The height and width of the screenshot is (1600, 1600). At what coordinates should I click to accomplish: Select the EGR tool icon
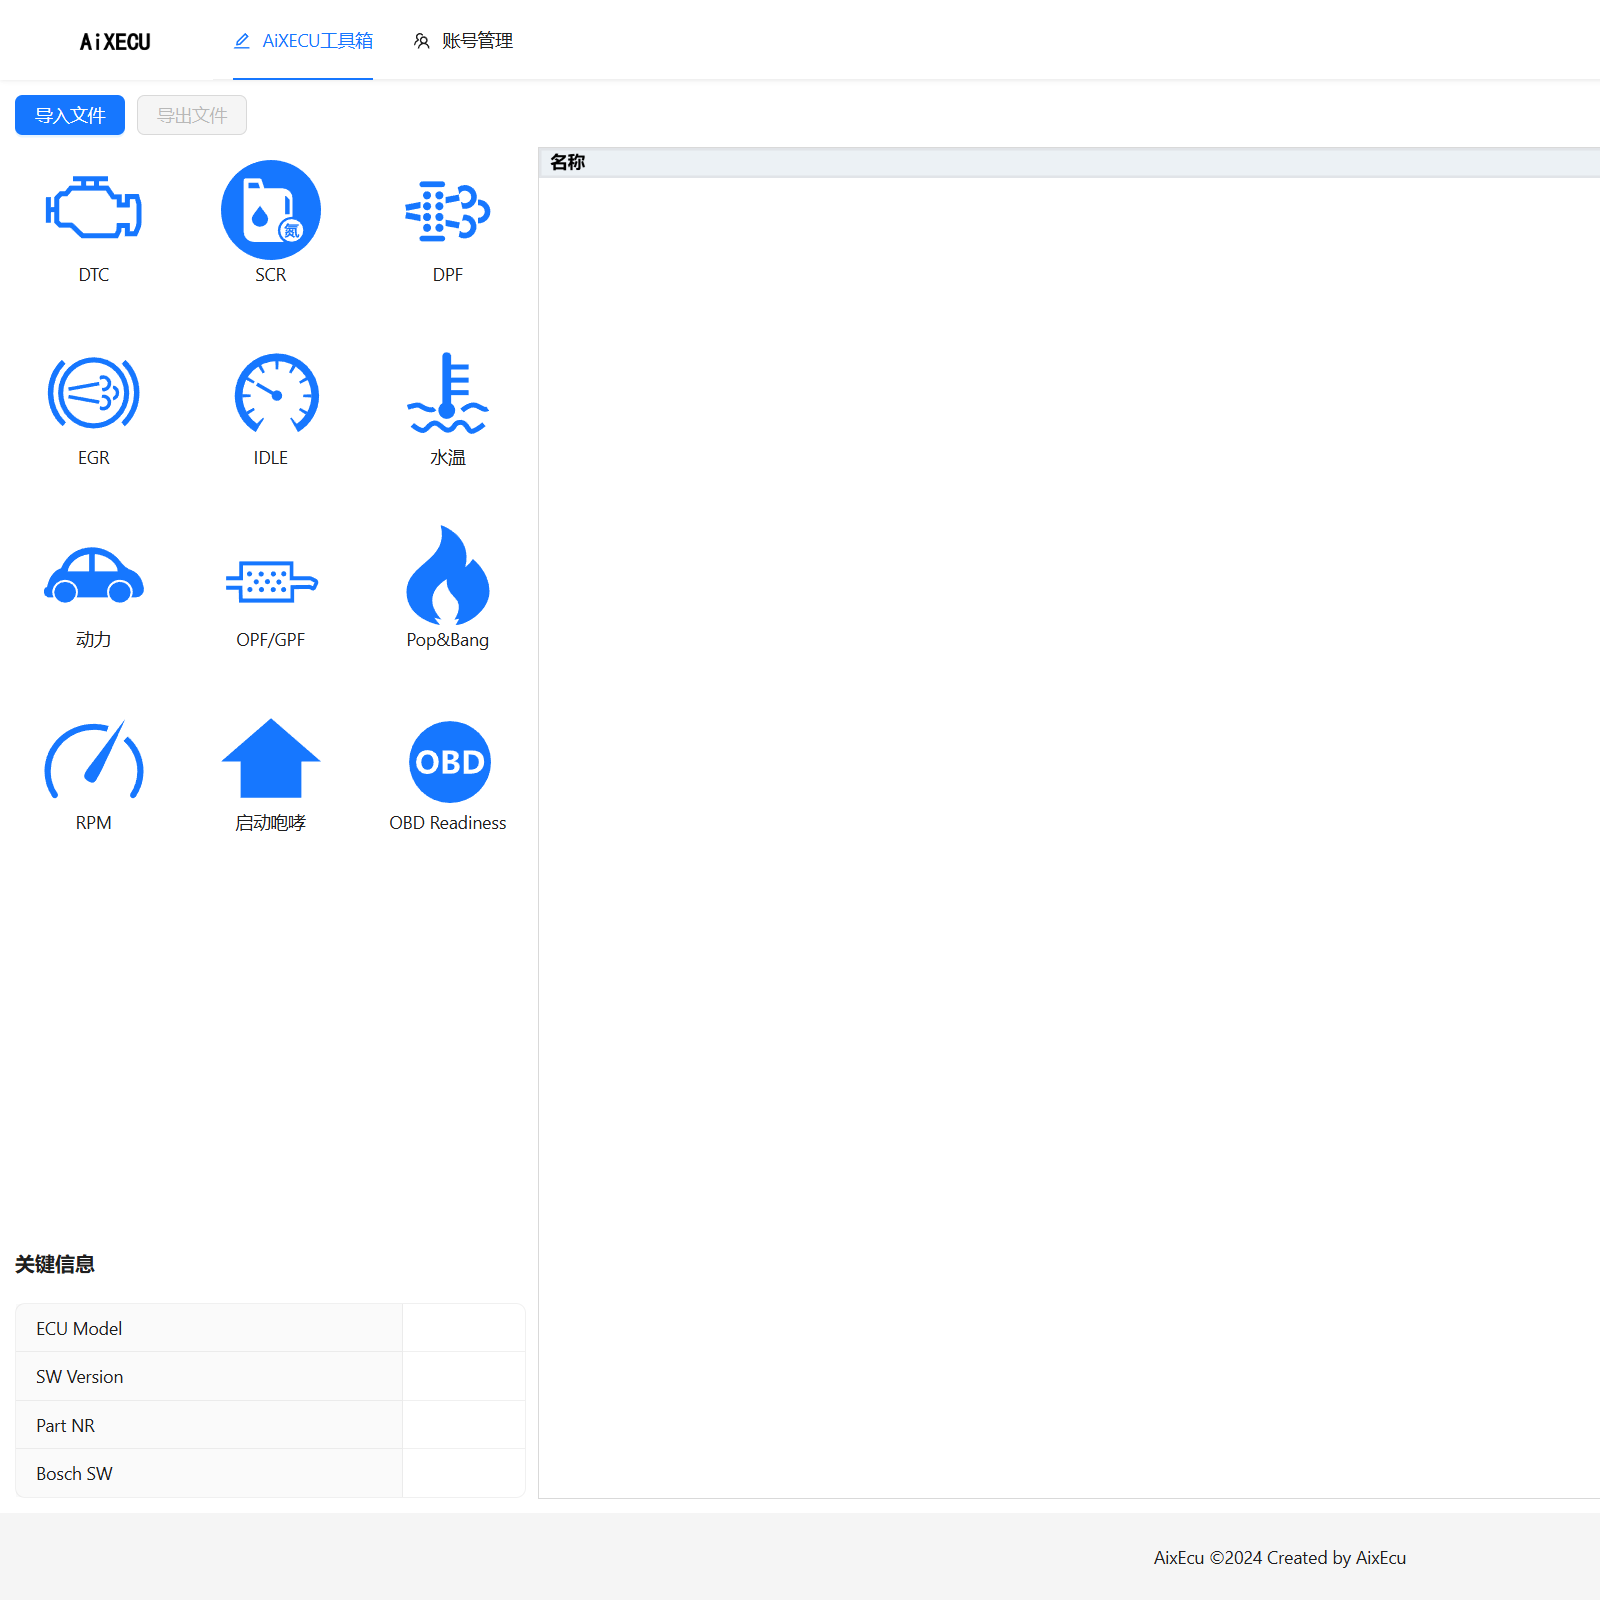click(x=94, y=393)
